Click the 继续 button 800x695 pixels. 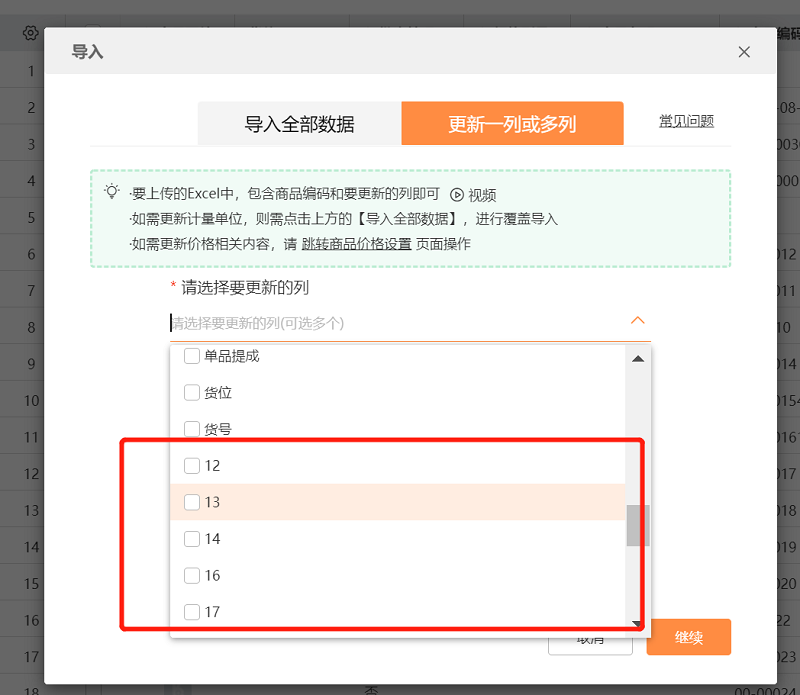689,637
